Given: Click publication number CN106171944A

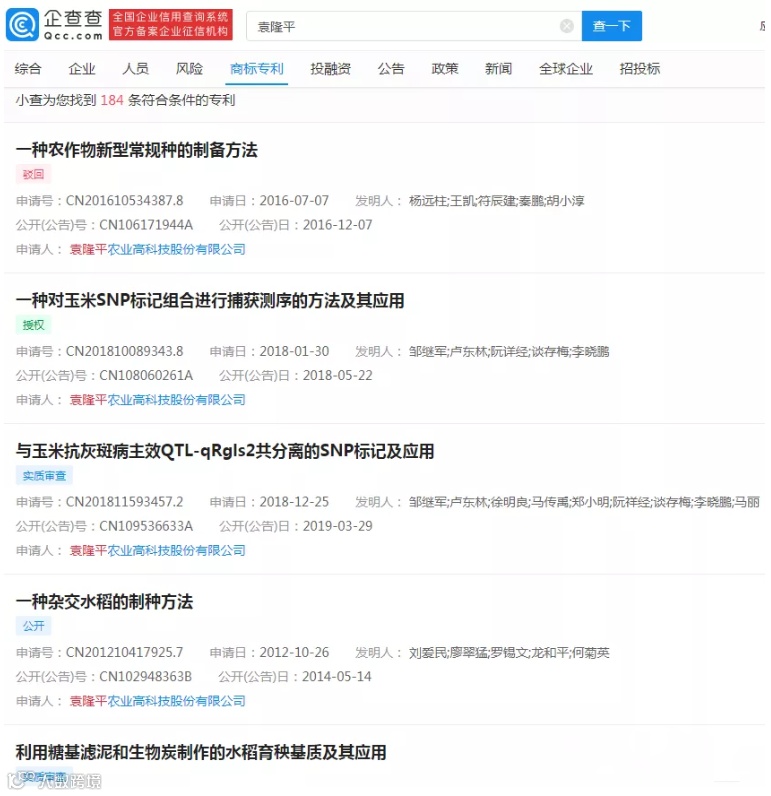Looking at the screenshot, I should click(x=146, y=225).
